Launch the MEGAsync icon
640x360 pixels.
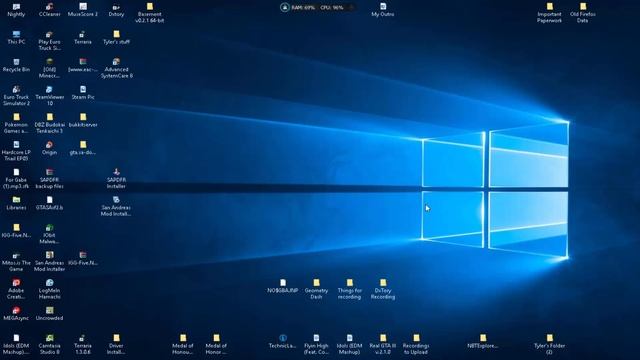click(x=16, y=314)
